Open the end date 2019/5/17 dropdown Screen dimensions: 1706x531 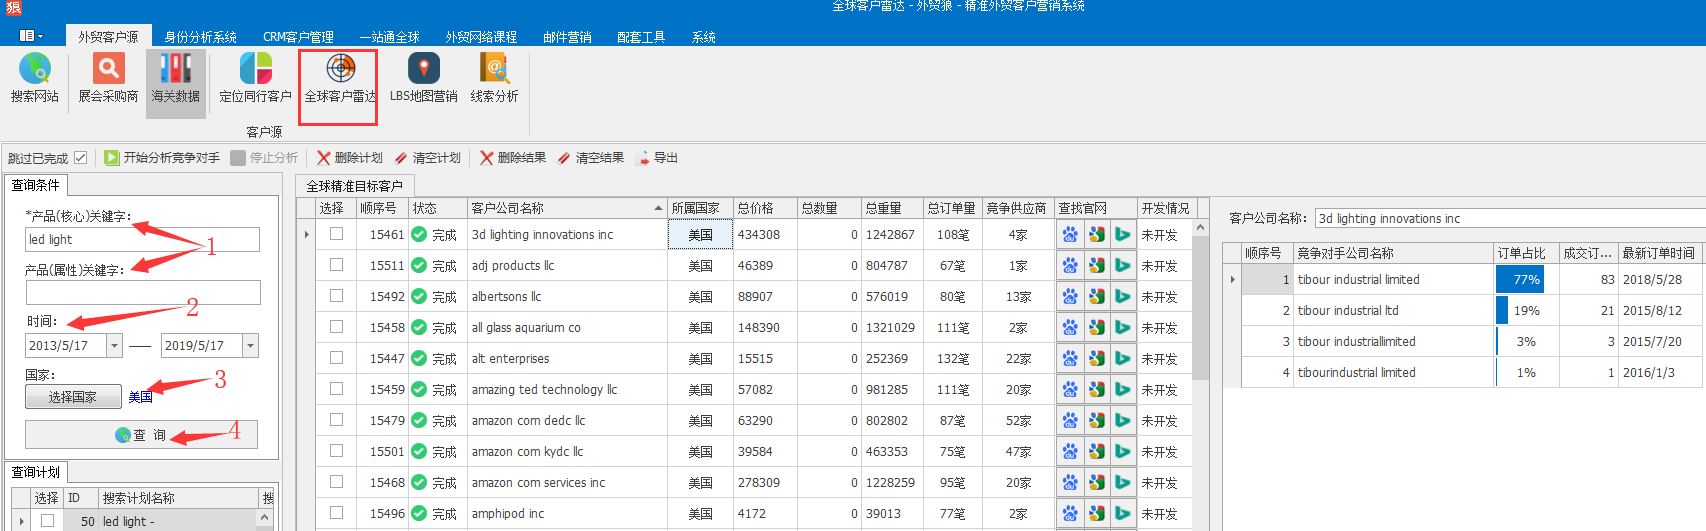coord(250,346)
